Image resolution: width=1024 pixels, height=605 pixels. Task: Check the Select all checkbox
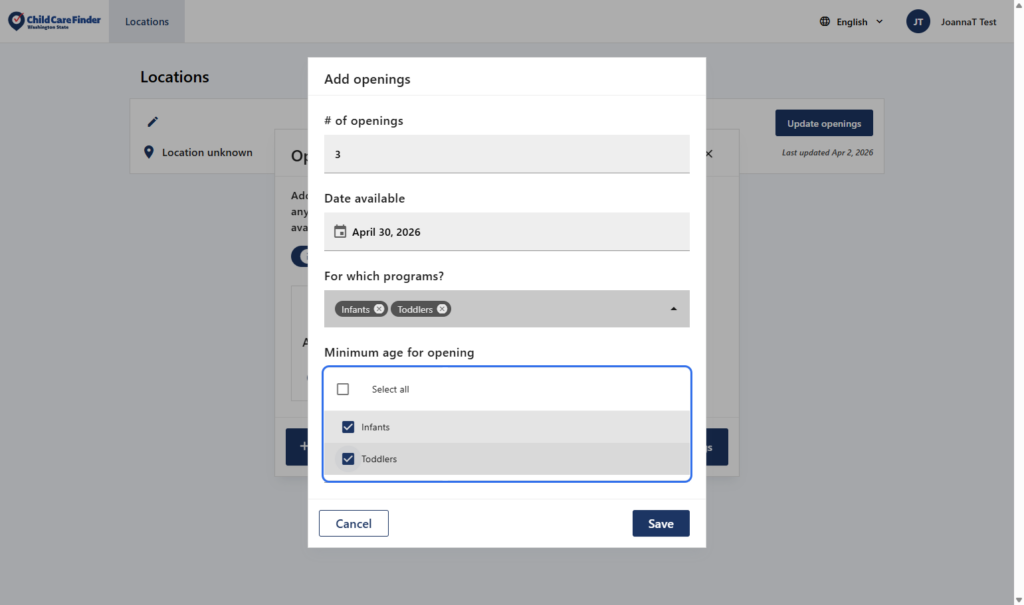click(x=343, y=389)
